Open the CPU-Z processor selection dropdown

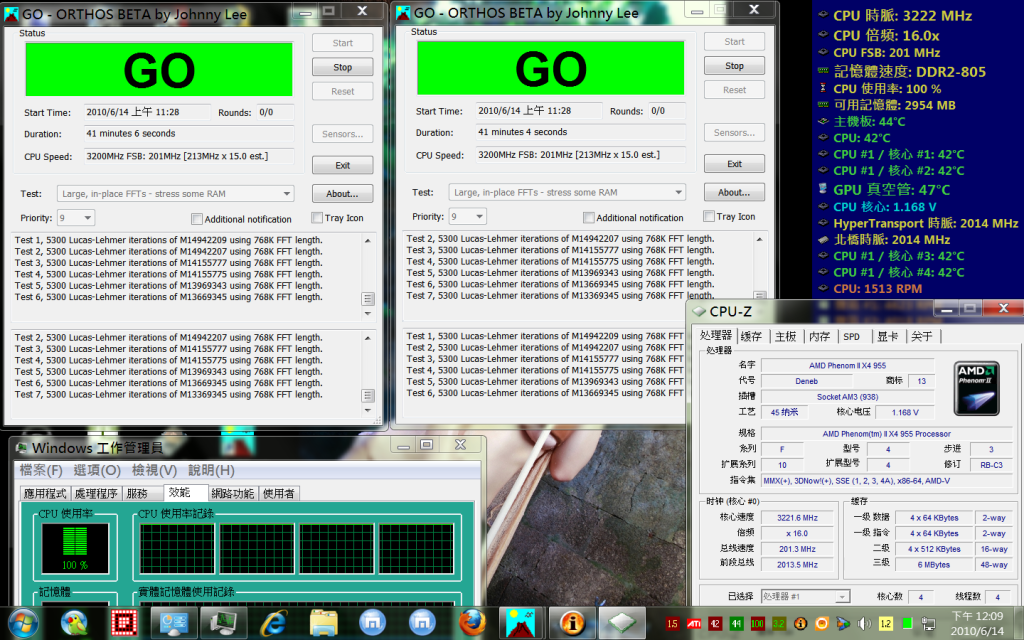[x=805, y=596]
